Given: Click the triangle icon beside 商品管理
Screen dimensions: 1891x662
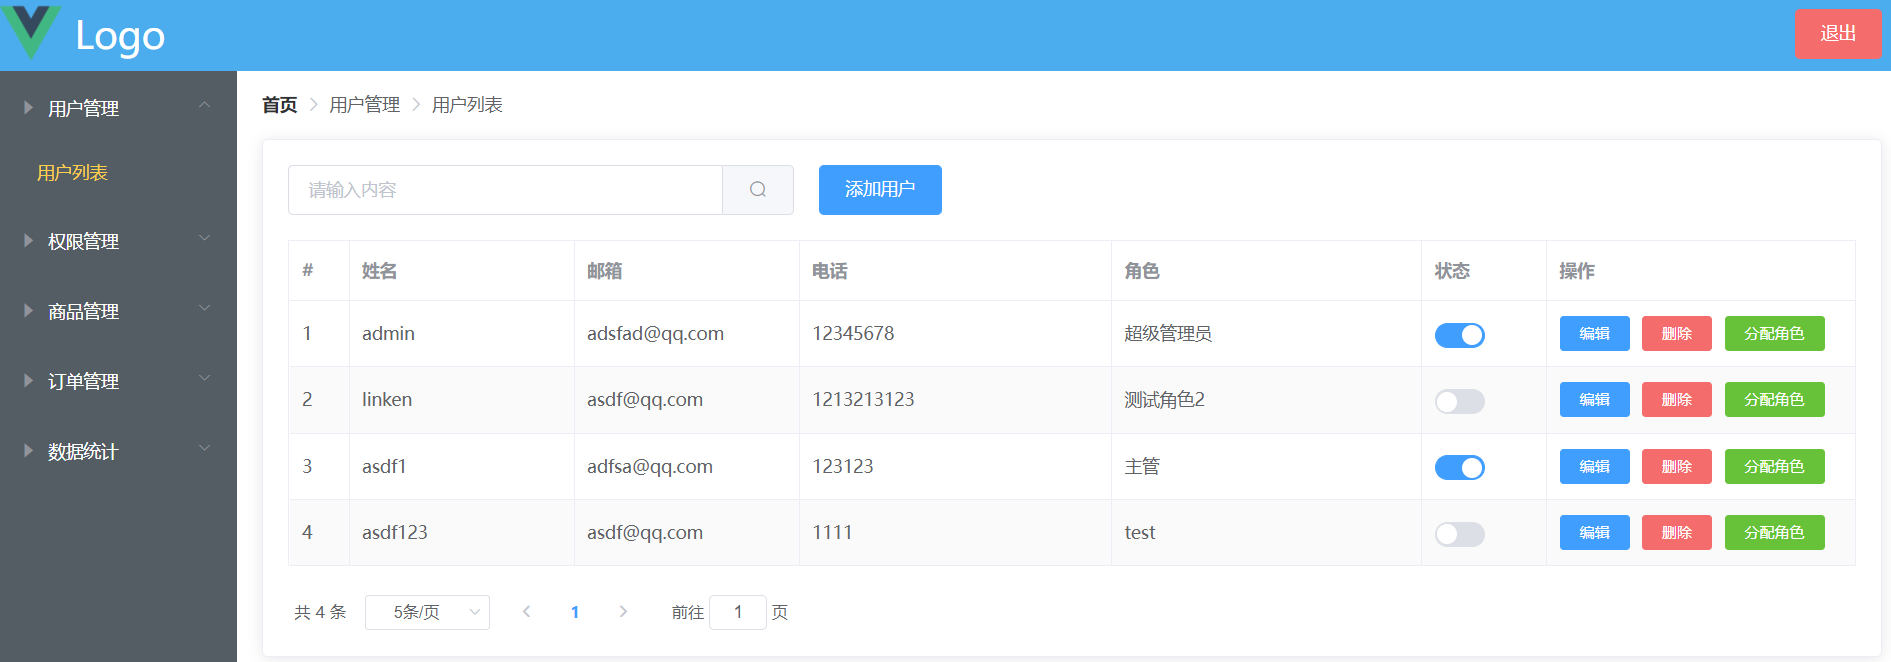Looking at the screenshot, I should 28,310.
